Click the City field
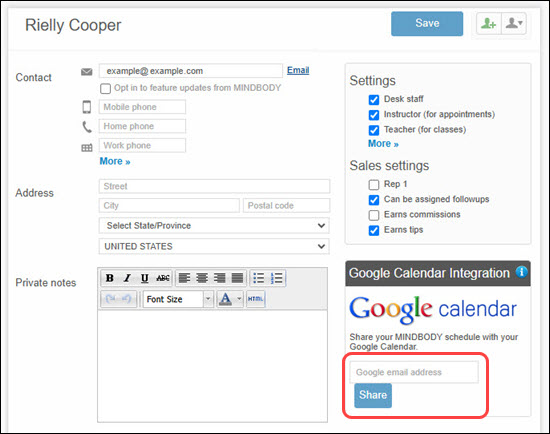The width and height of the screenshot is (550, 434). click(x=169, y=206)
